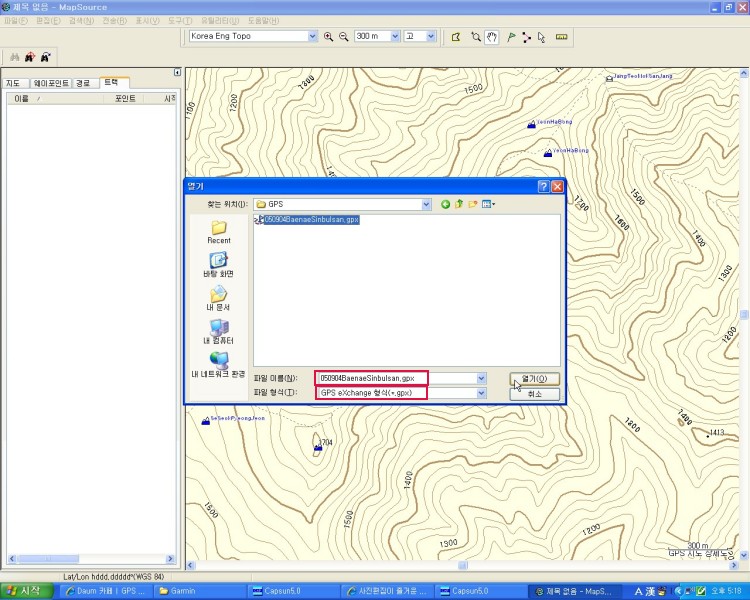Select 050904BaenaeSinbulsan.gpx in file list
Image resolution: width=750 pixels, height=600 pixels.
click(307, 220)
